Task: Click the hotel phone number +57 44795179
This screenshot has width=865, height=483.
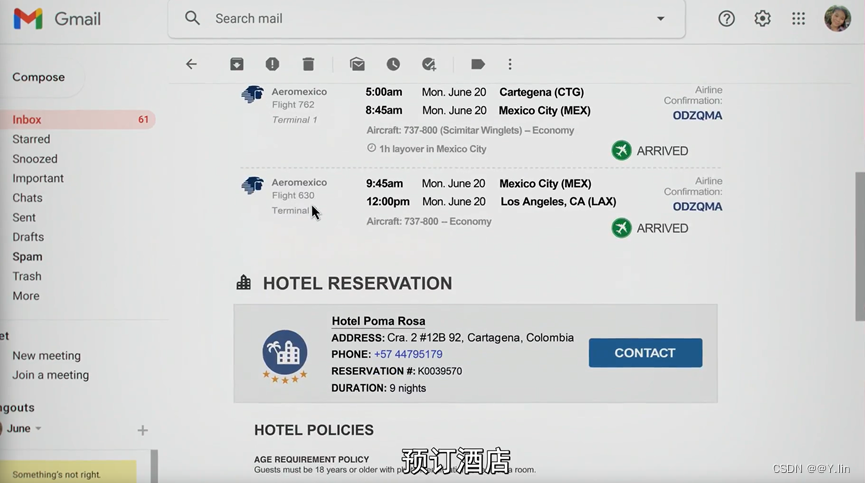Action: click(x=408, y=354)
